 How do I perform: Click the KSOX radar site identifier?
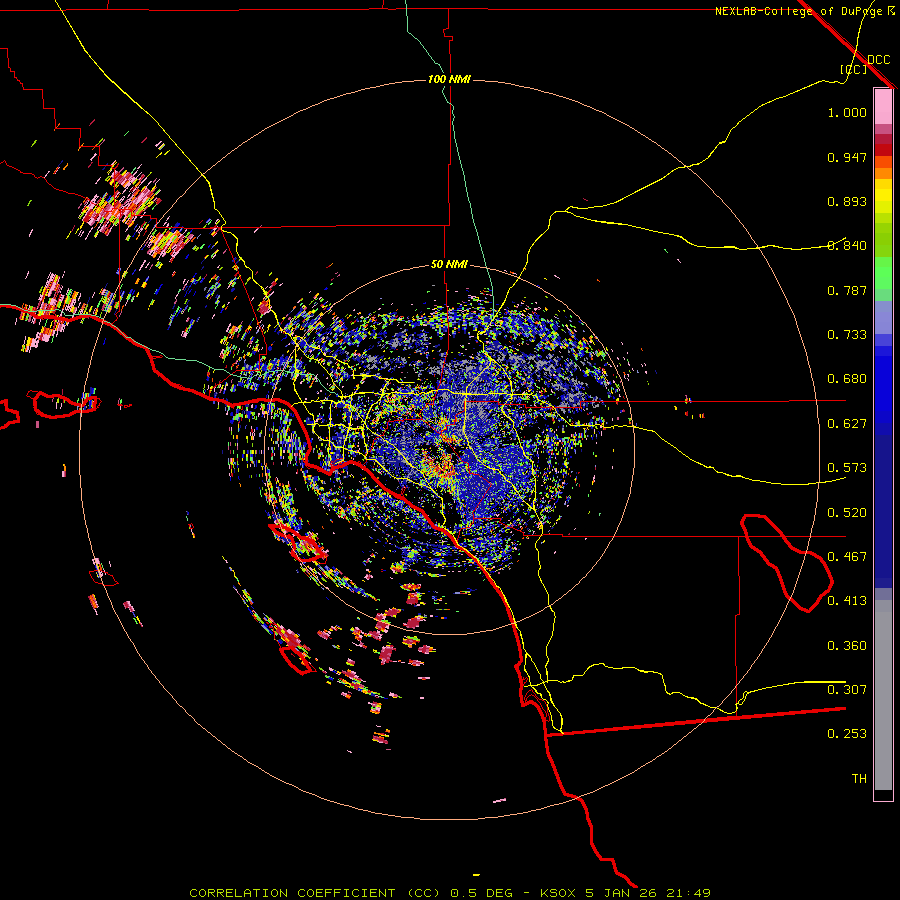[558, 893]
